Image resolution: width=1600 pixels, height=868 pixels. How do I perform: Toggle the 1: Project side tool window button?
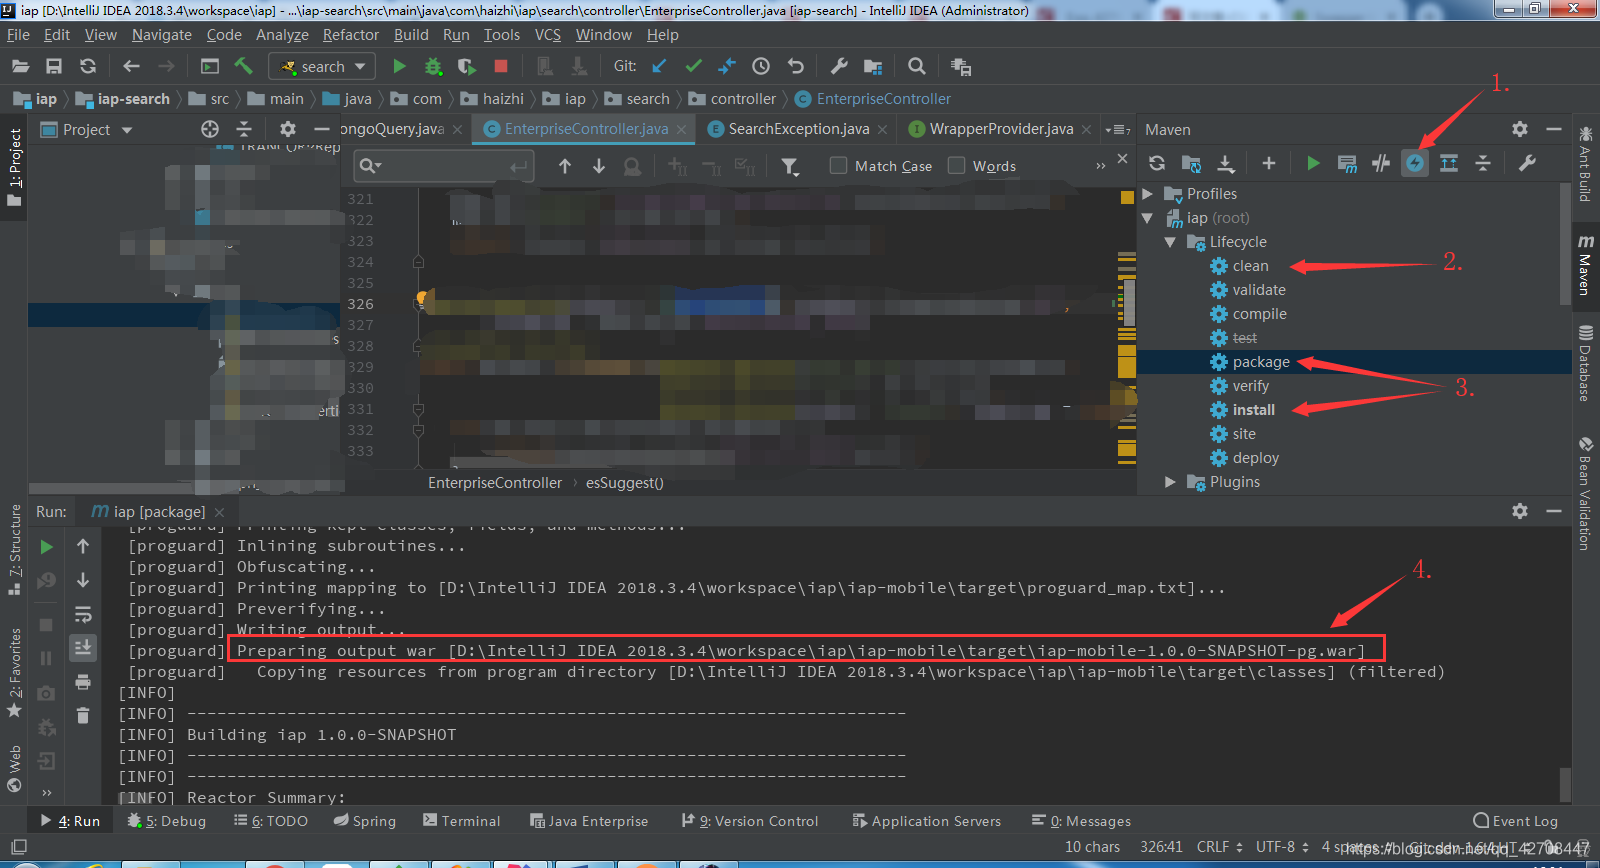(14, 167)
